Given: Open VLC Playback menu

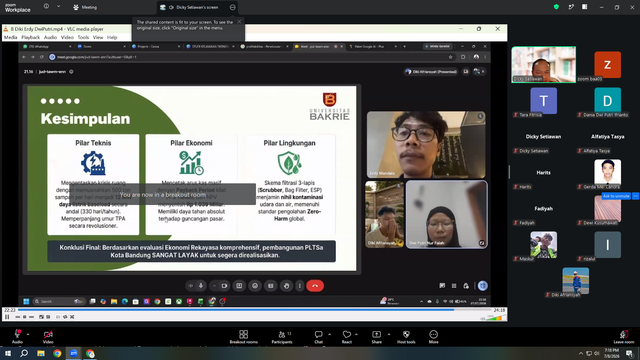Looking at the screenshot, I should tap(31, 37).
